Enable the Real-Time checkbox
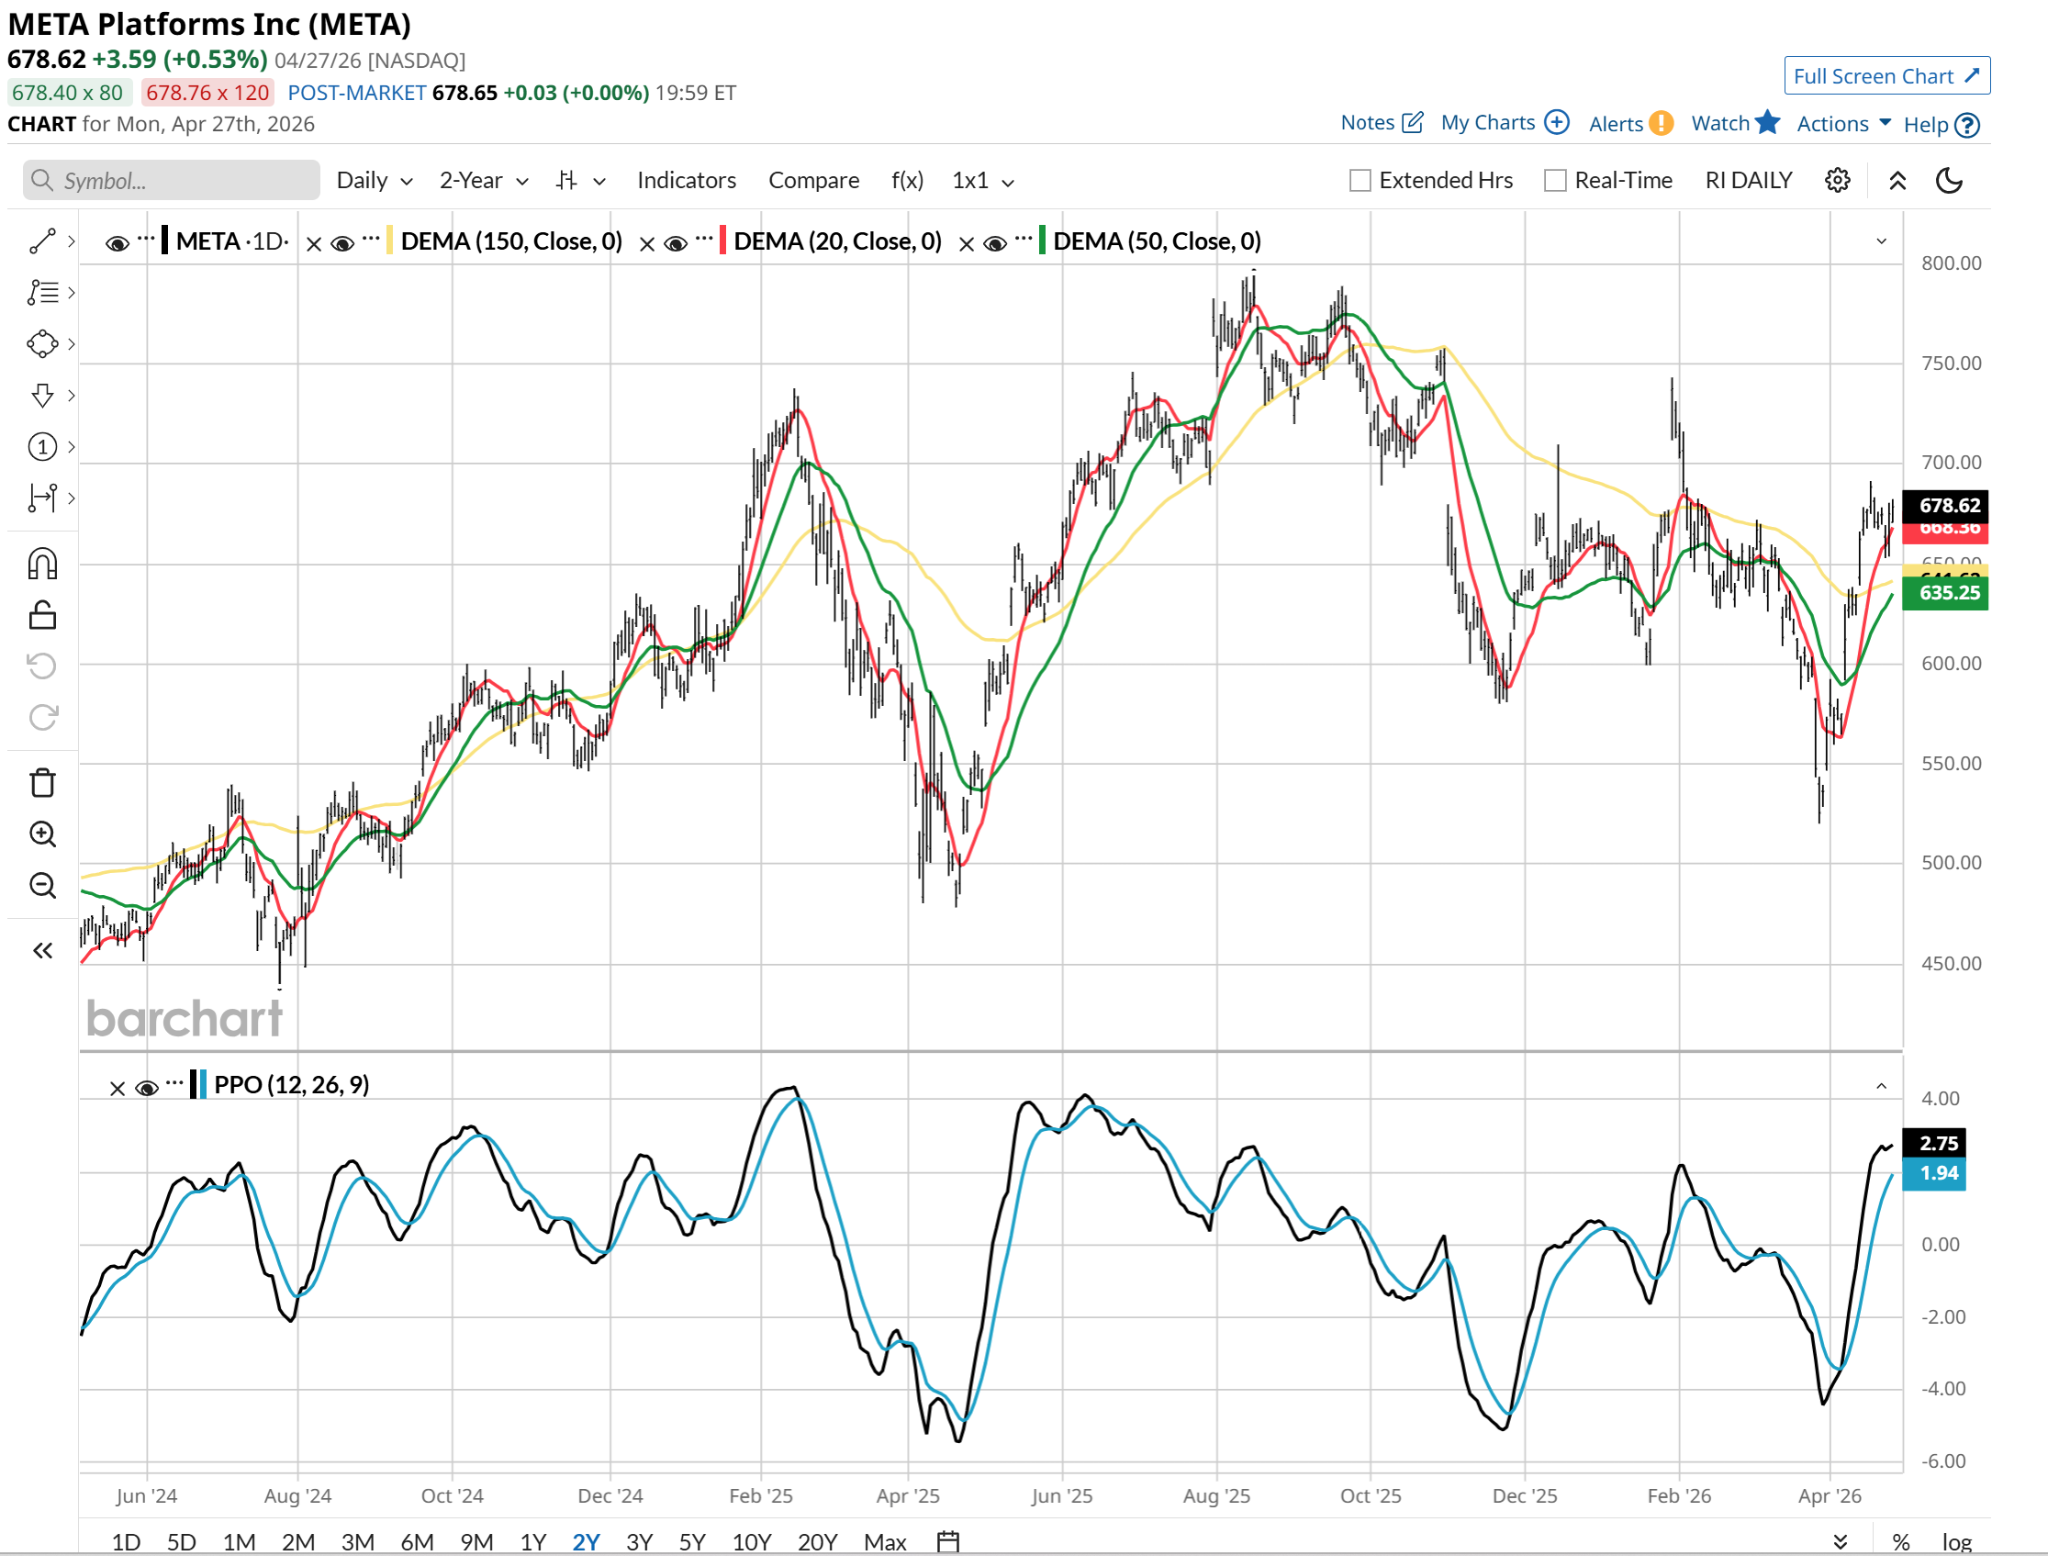Screen dimensions: 2048x1556 pyautogui.click(x=1555, y=181)
